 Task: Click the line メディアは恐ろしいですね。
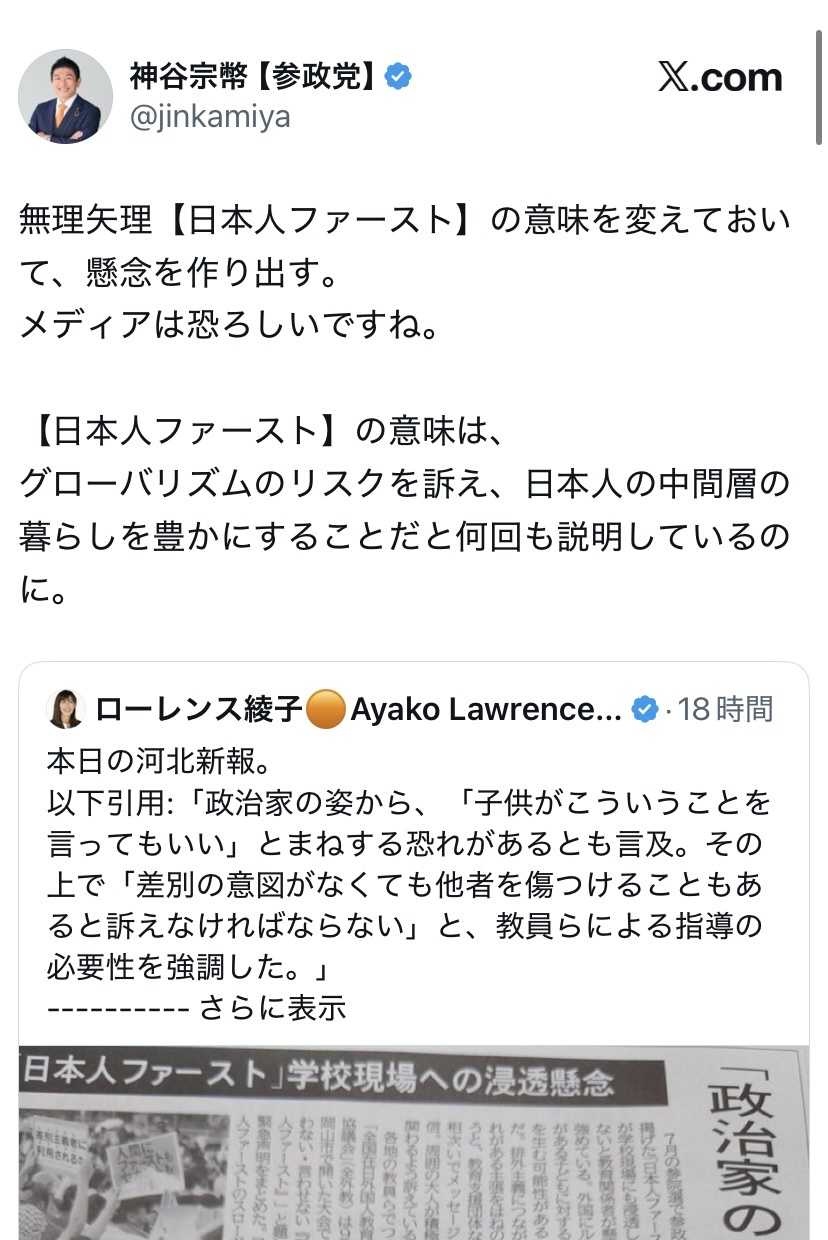(x=230, y=326)
